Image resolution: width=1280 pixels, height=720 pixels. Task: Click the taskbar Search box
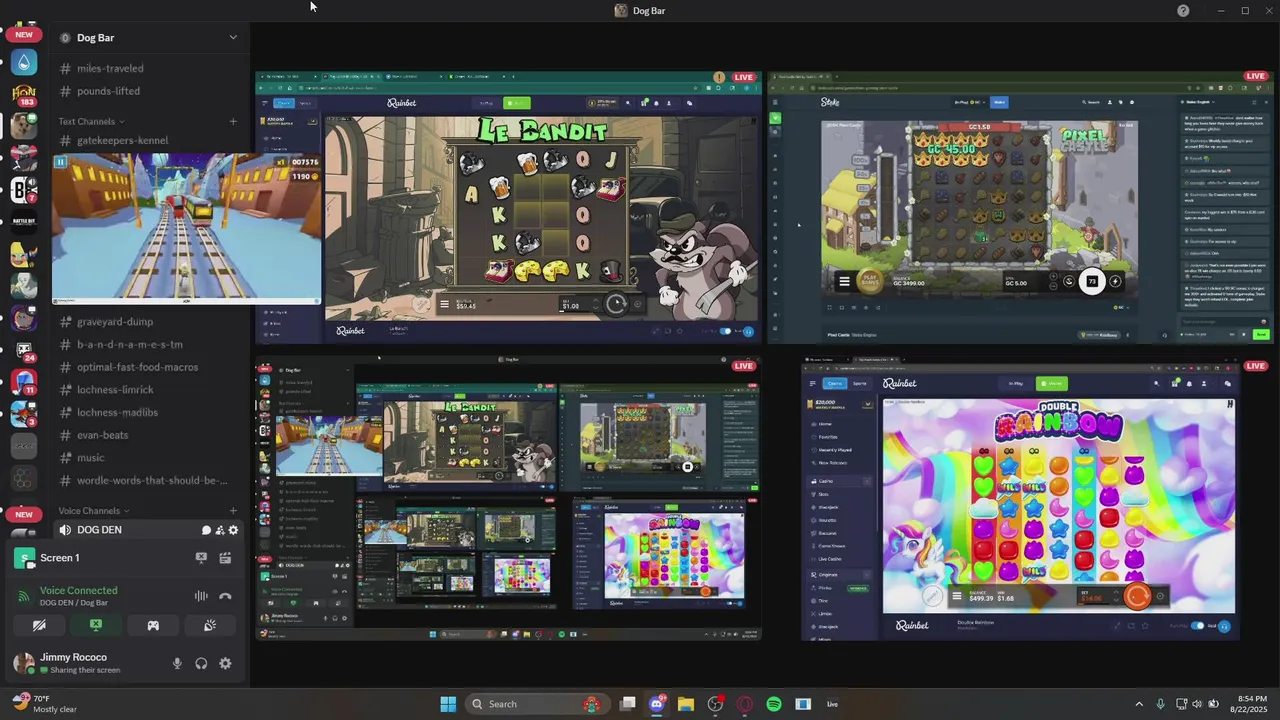coord(538,704)
